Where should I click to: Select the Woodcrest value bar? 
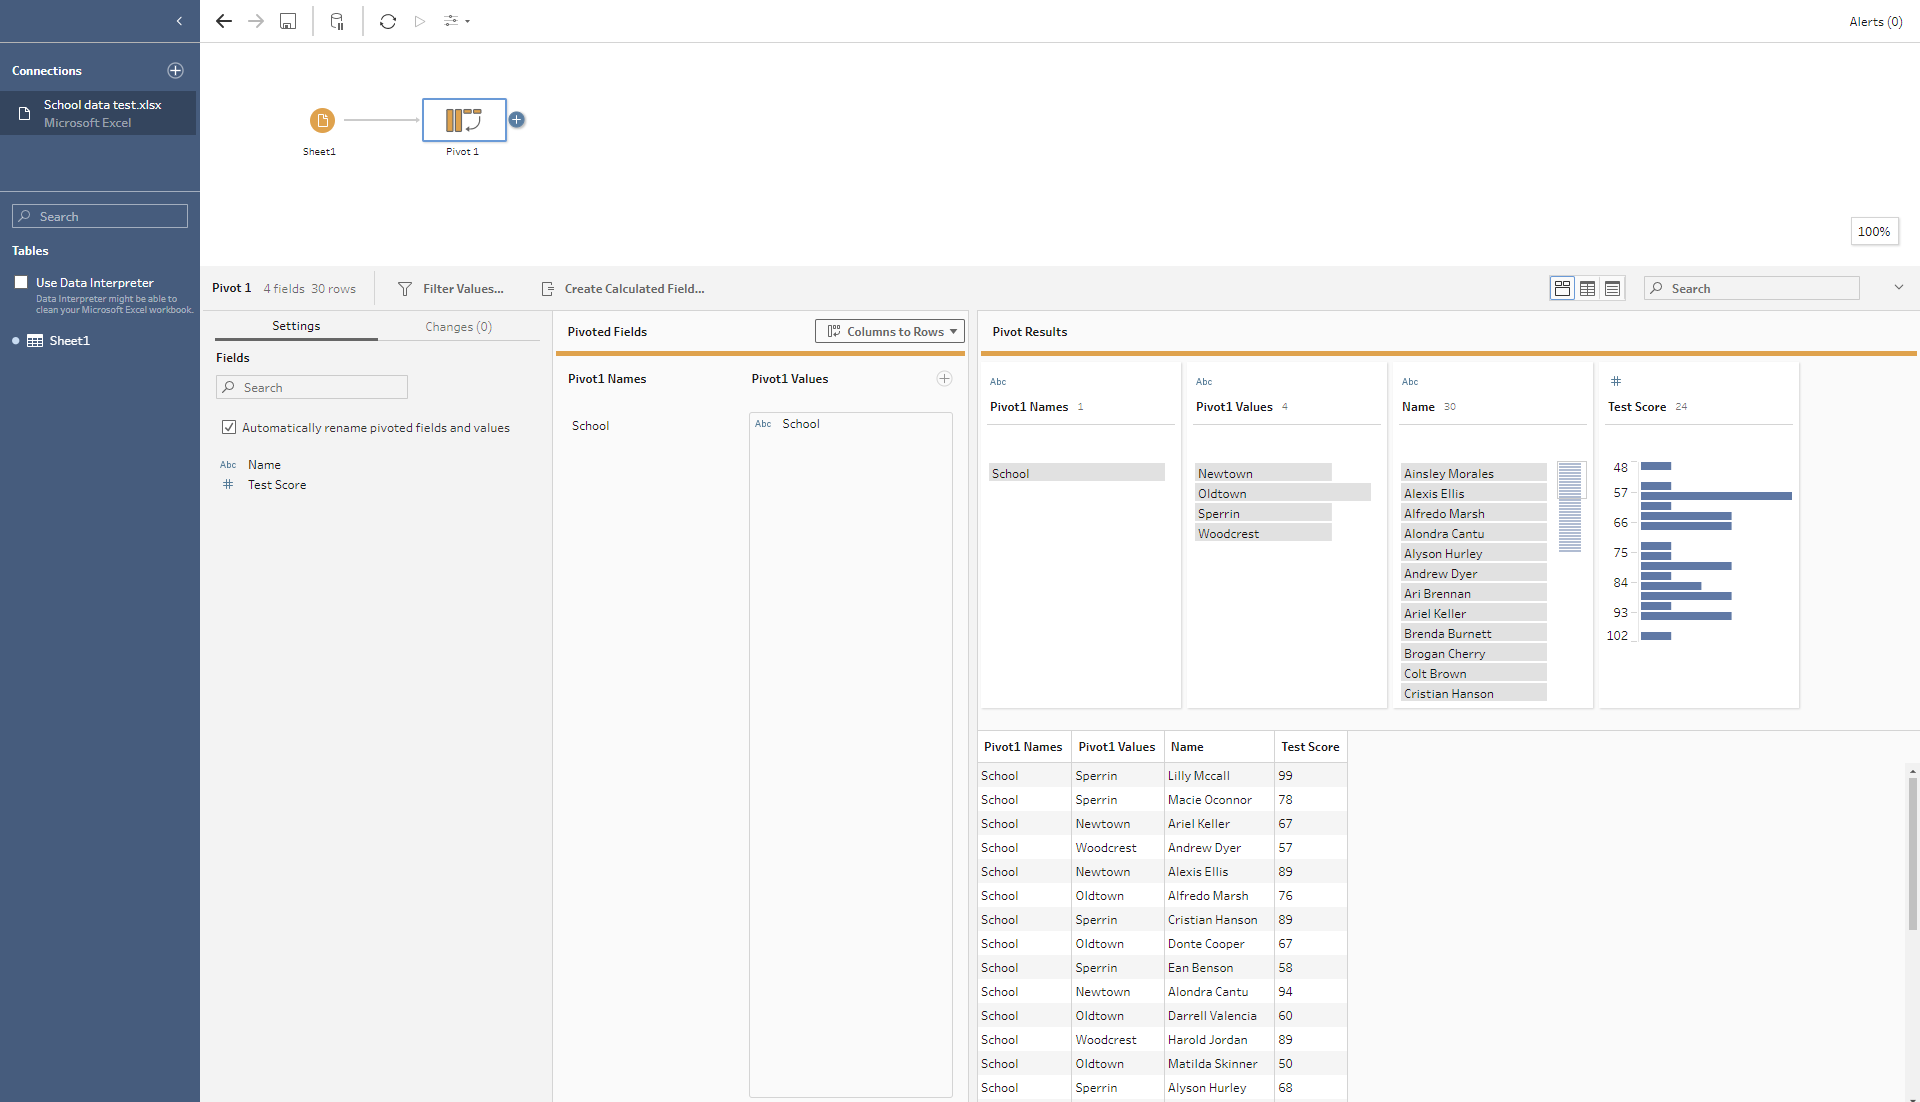click(1264, 533)
